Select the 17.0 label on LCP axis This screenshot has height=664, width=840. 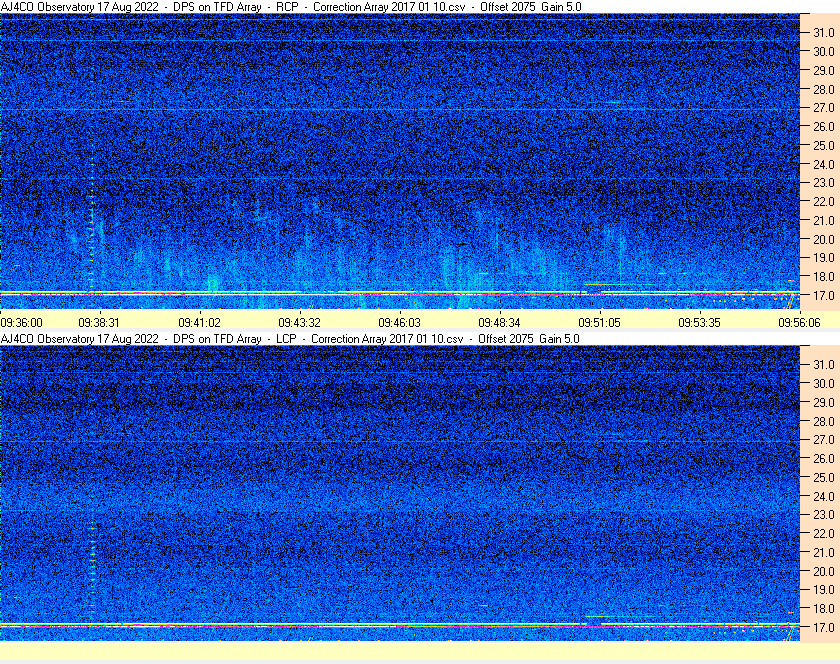pyautogui.click(x=824, y=627)
